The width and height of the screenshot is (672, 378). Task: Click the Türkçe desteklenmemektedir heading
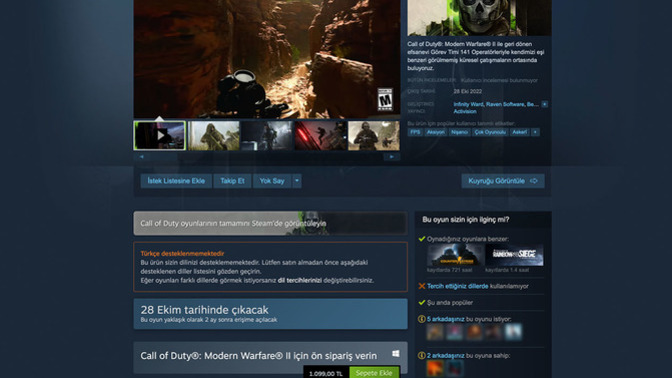(x=182, y=253)
